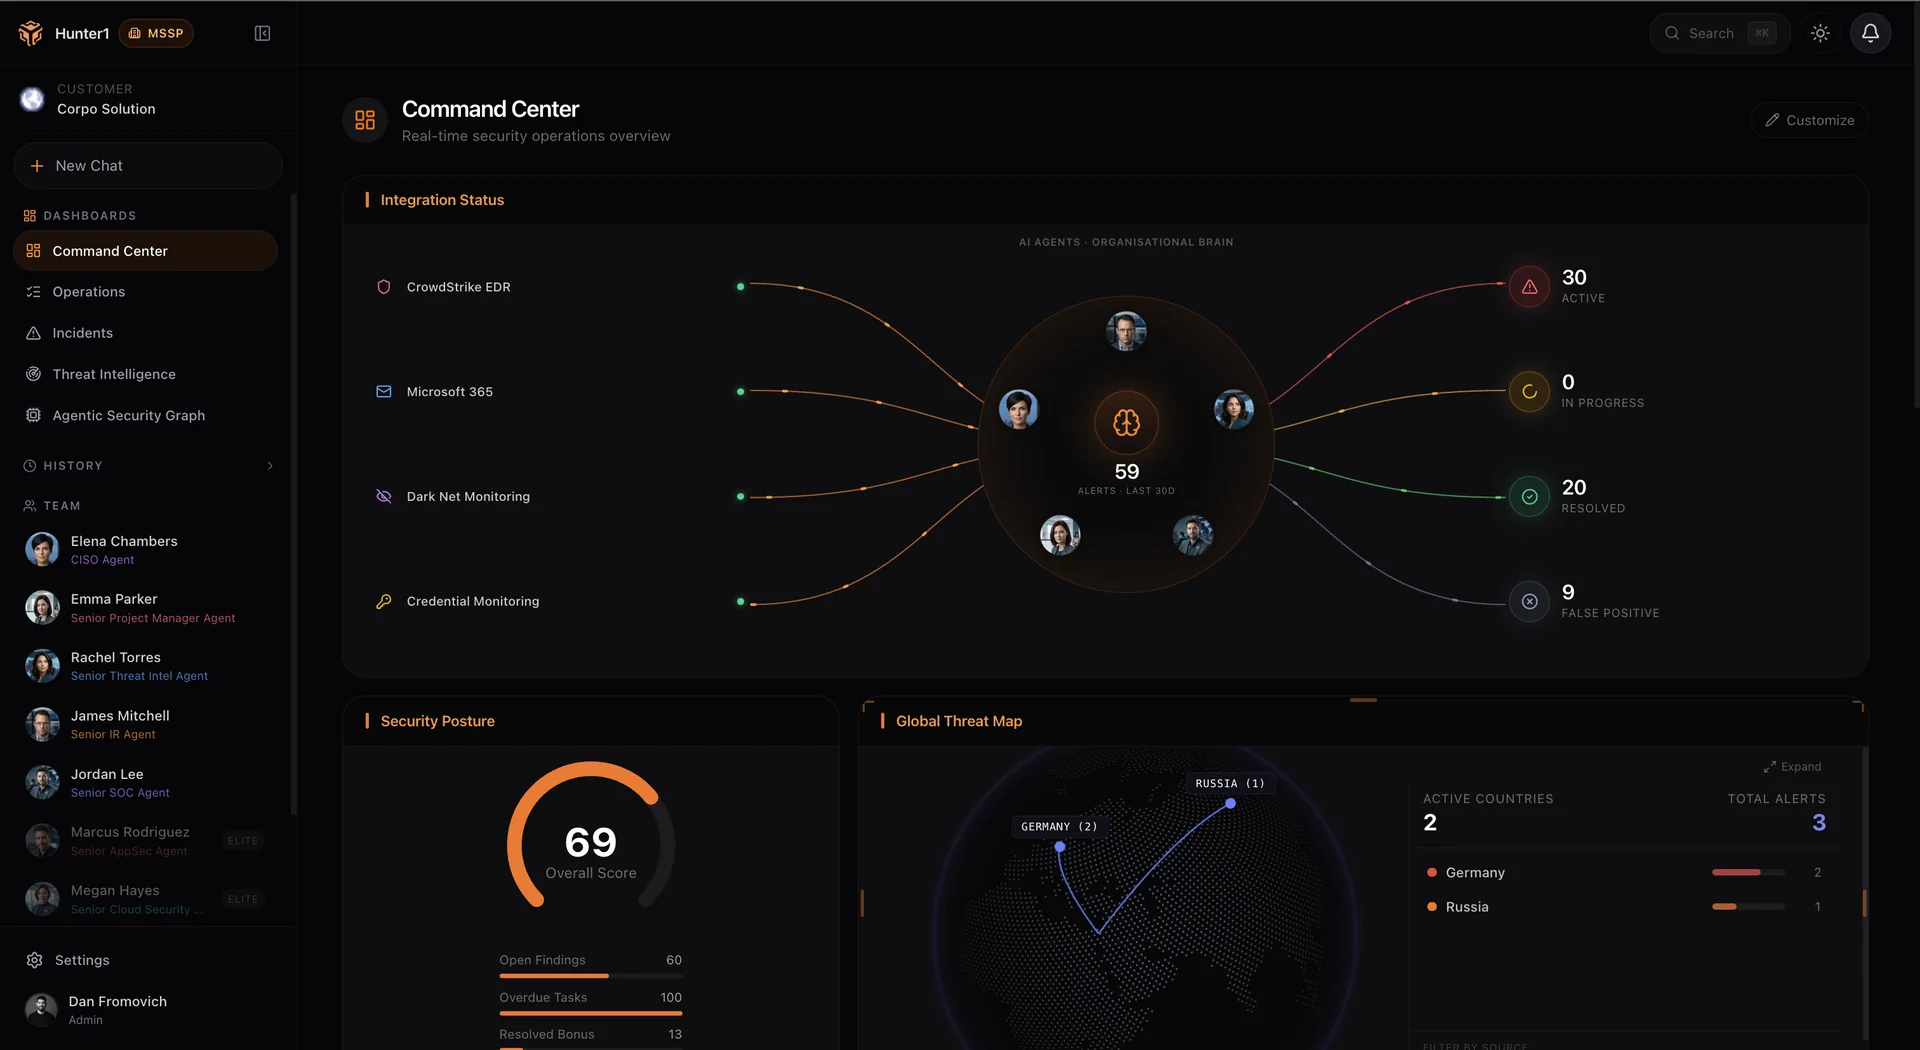Click the Threat Intelligence radar icon
Image resolution: width=1920 pixels, height=1050 pixels.
point(33,374)
